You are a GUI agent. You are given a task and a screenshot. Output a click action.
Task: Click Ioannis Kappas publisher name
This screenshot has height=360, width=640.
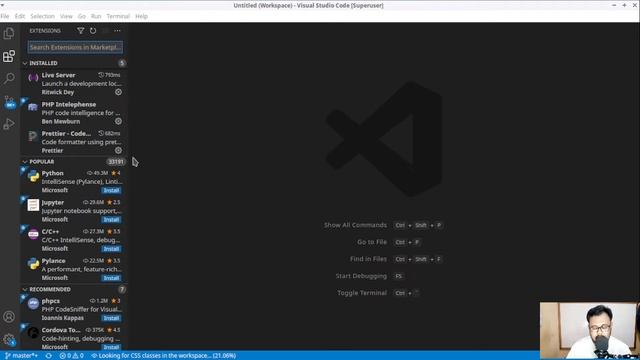tap(62, 318)
